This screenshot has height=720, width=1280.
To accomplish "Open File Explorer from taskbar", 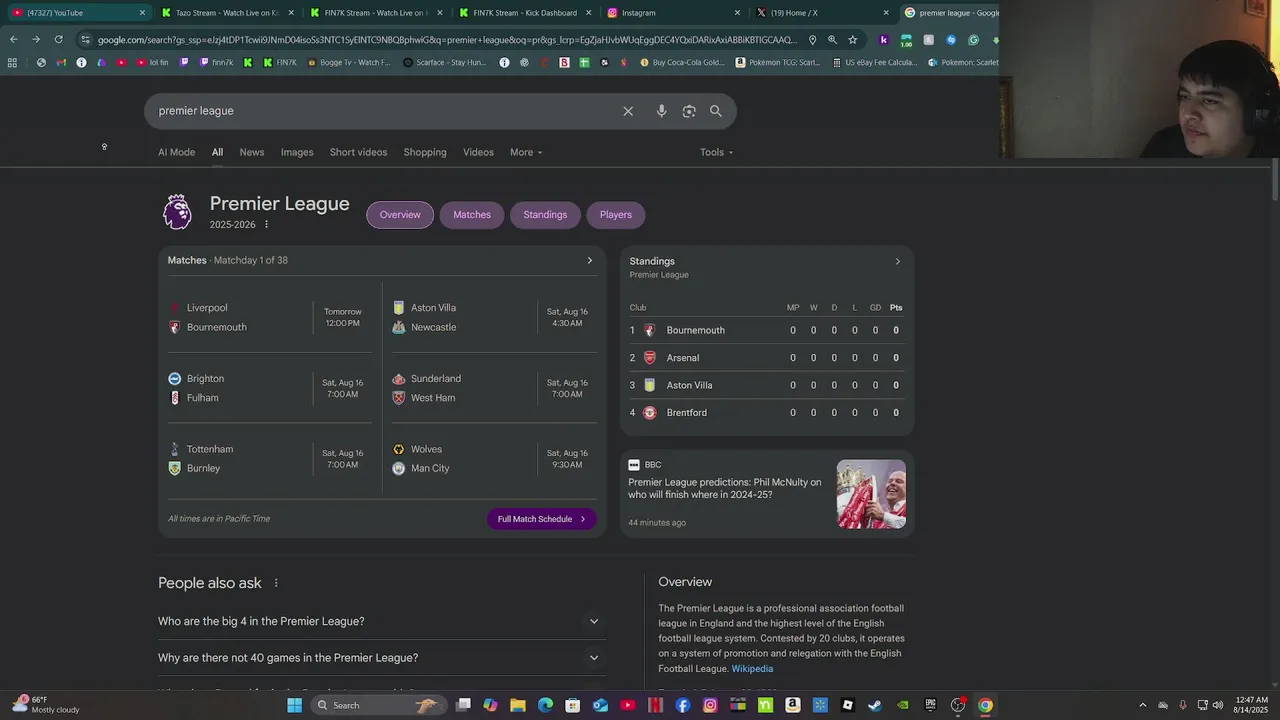I will coord(517,705).
